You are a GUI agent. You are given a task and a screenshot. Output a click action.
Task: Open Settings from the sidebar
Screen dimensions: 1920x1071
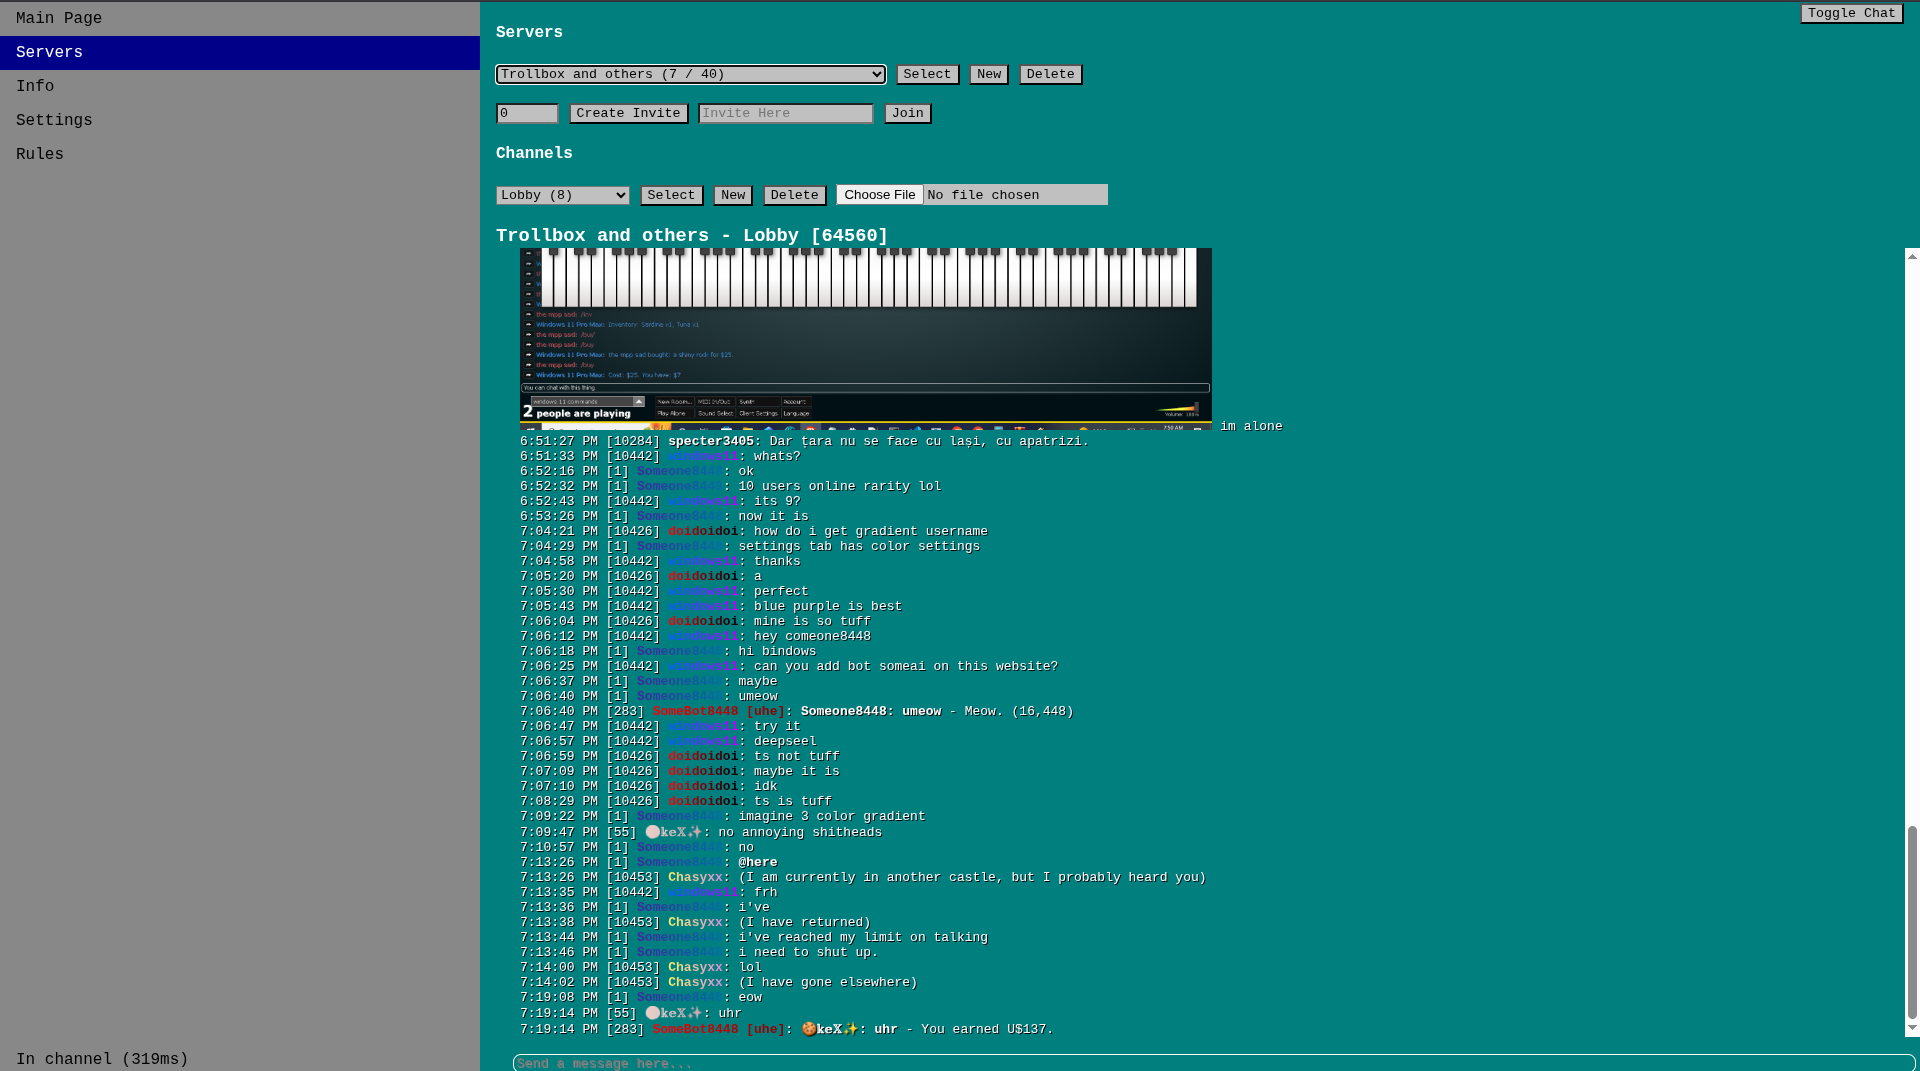[x=54, y=120]
